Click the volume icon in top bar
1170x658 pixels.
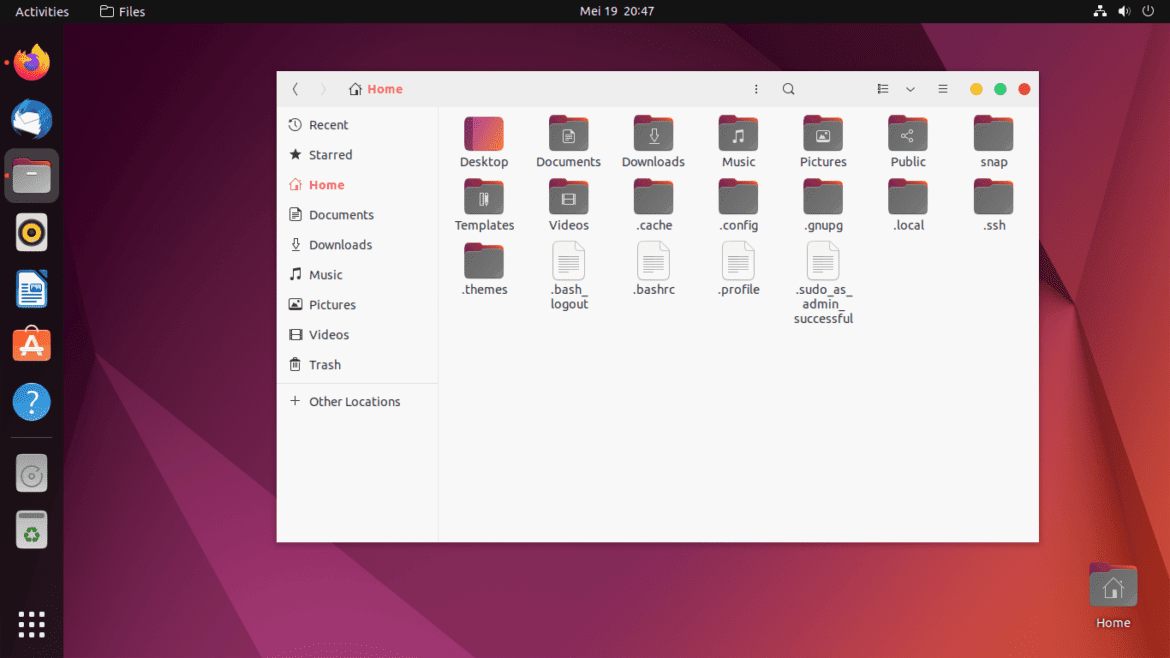[x=1124, y=11]
